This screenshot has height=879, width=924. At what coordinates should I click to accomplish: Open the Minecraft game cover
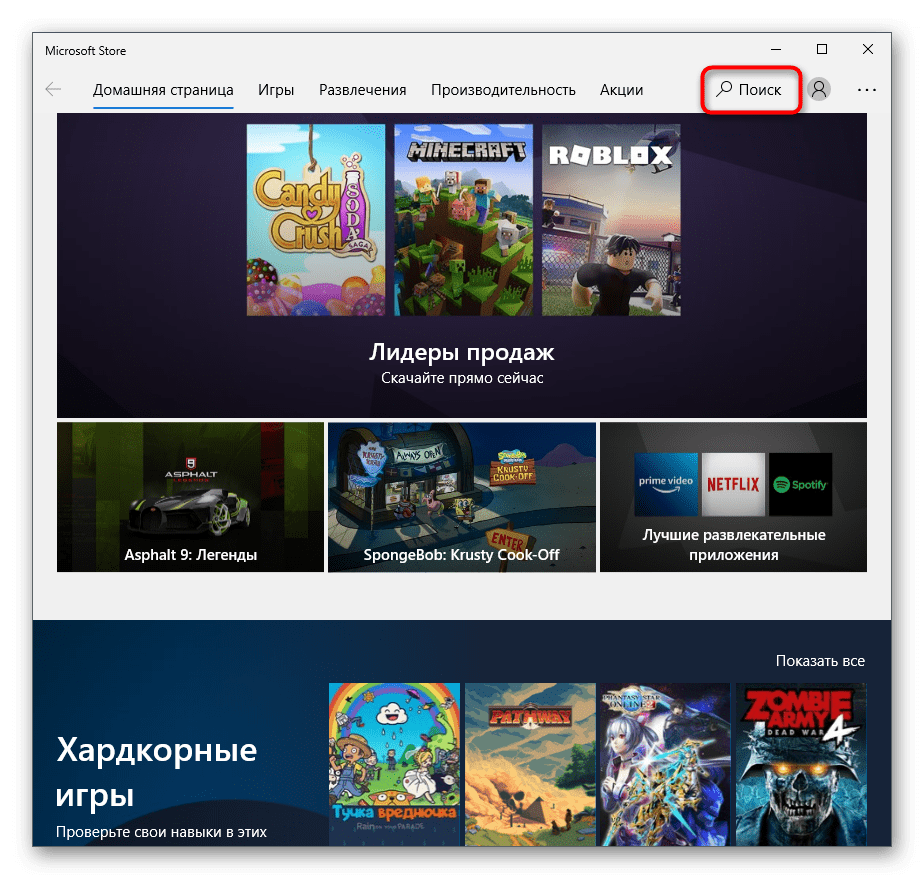click(463, 220)
